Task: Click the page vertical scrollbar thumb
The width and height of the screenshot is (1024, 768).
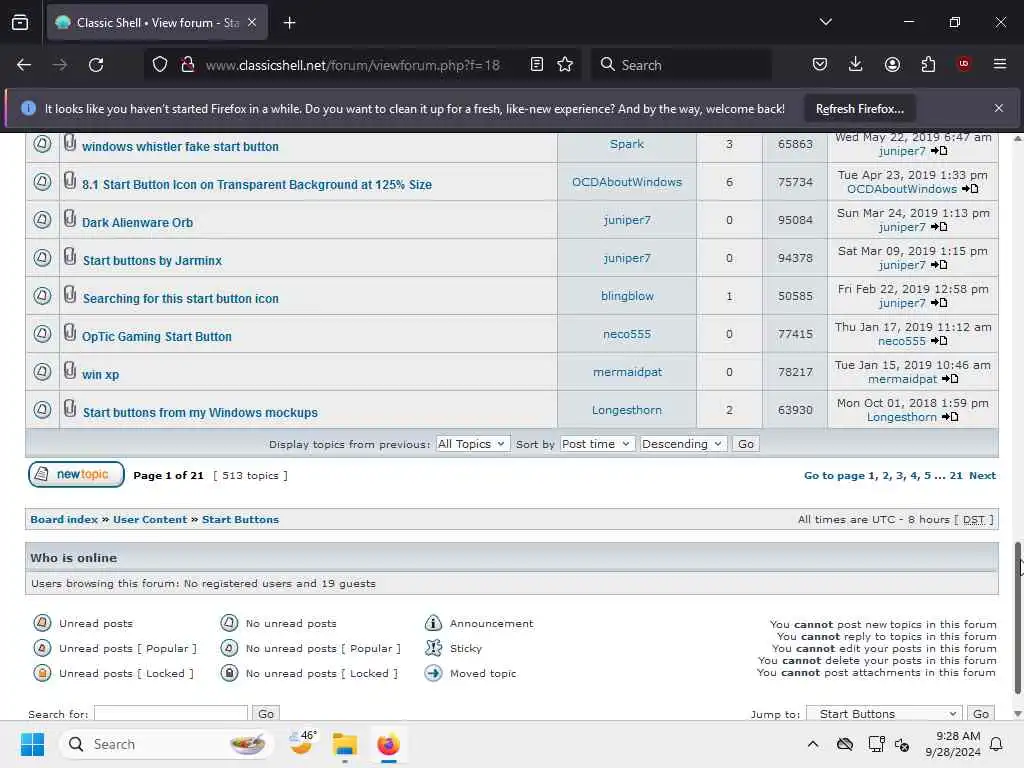Action: pyautogui.click(x=1017, y=617)
